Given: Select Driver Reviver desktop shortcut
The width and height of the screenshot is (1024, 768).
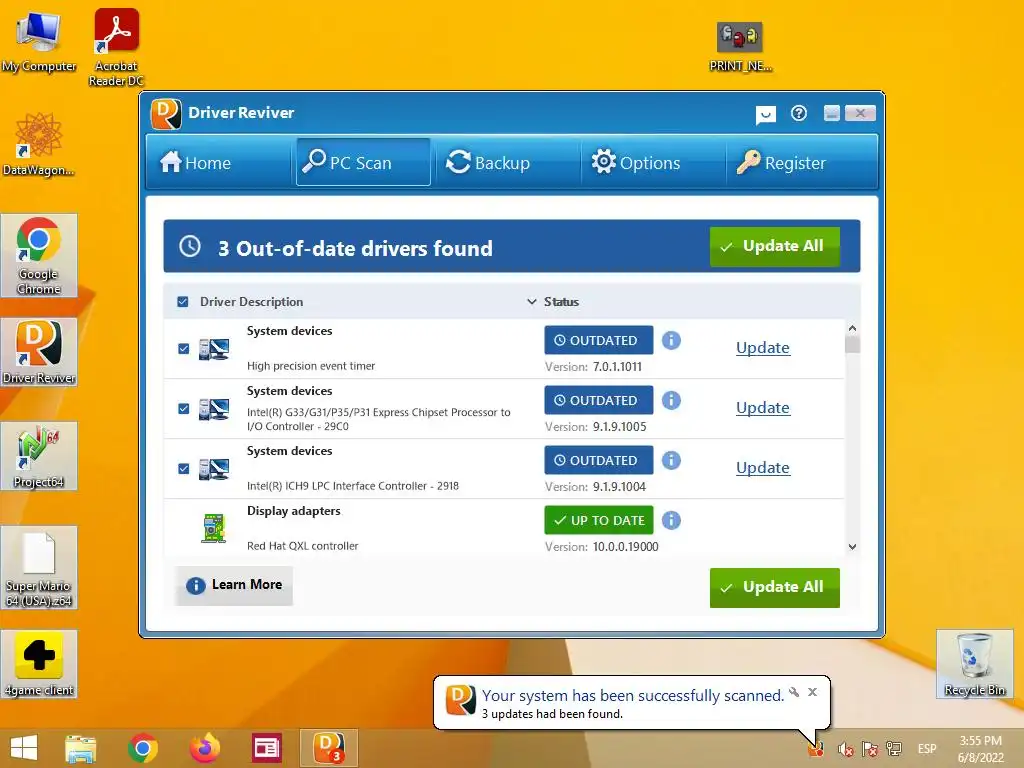Looking at the screenshot, I should coord(39,352).
